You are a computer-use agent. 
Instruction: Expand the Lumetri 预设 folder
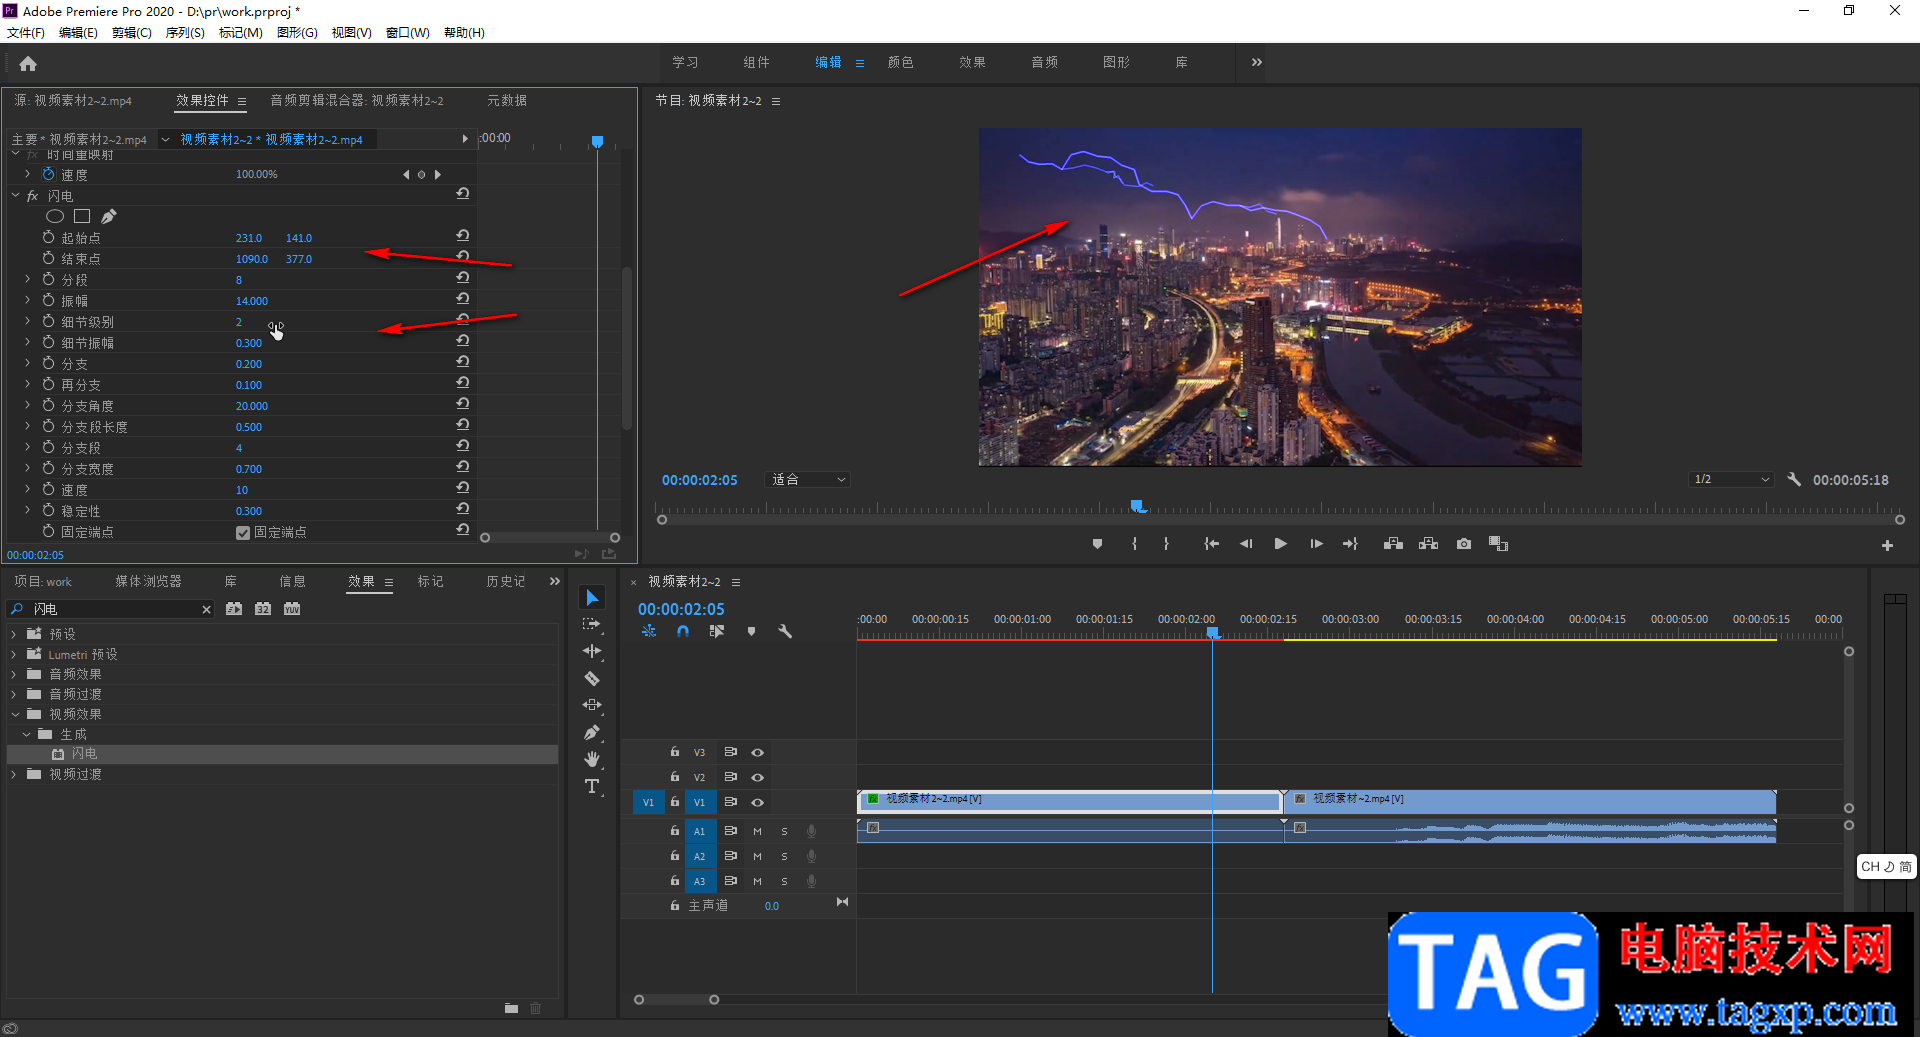(x=14, y=654)
